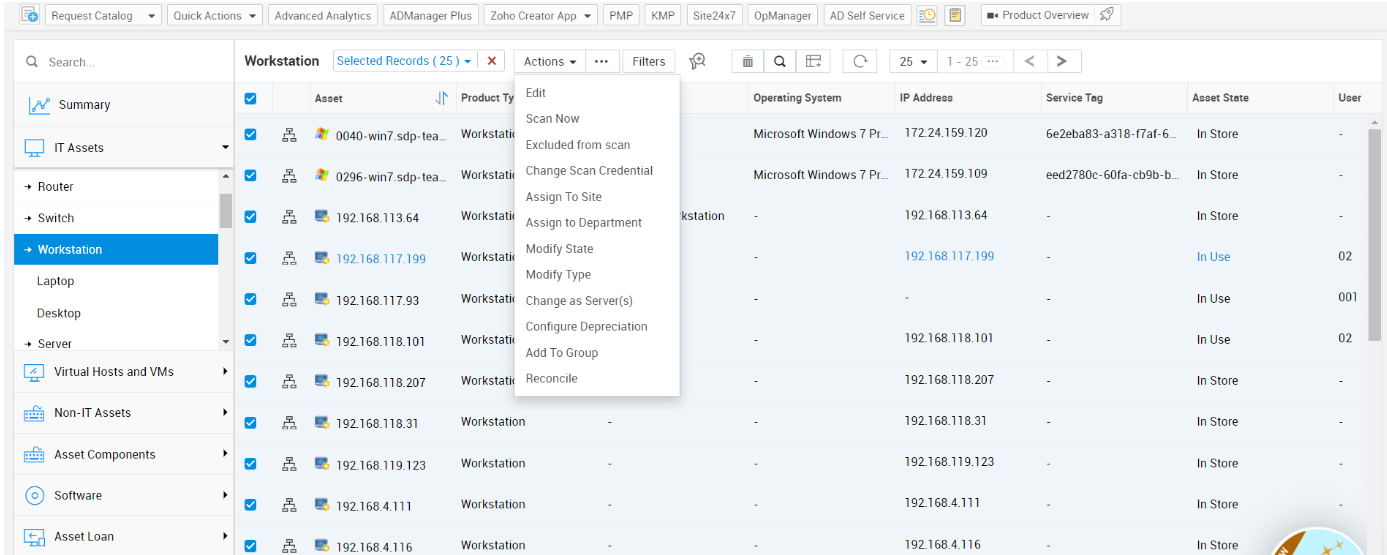This screenshot has width=1387, height=555.
Task: Uncheck the checkbox for asset 192.168.4.111
Action: click(x=250, y=505)
